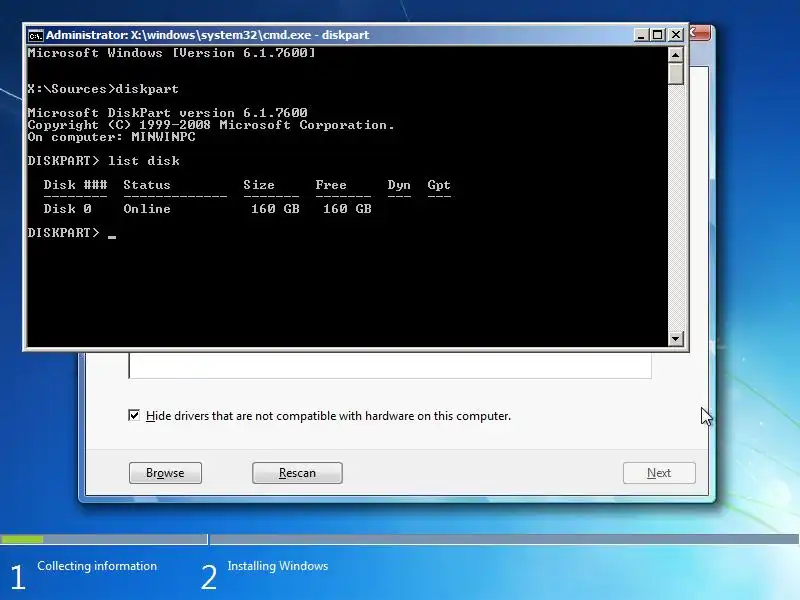Click the driver list box in the dialog
Image resolution: width=800 pixels, height=600 pixels.
pos(390,365)
